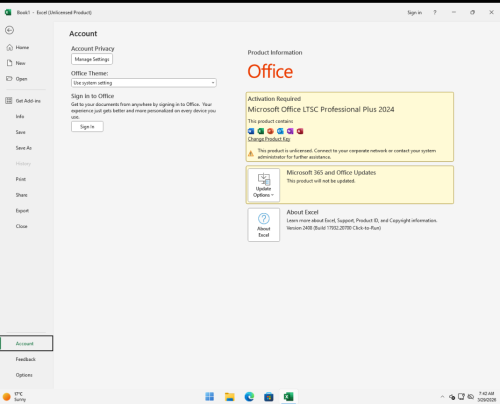Open Get Add-ins from the sidebar
This screenshot has height=404, width=500.
(27, 101)
